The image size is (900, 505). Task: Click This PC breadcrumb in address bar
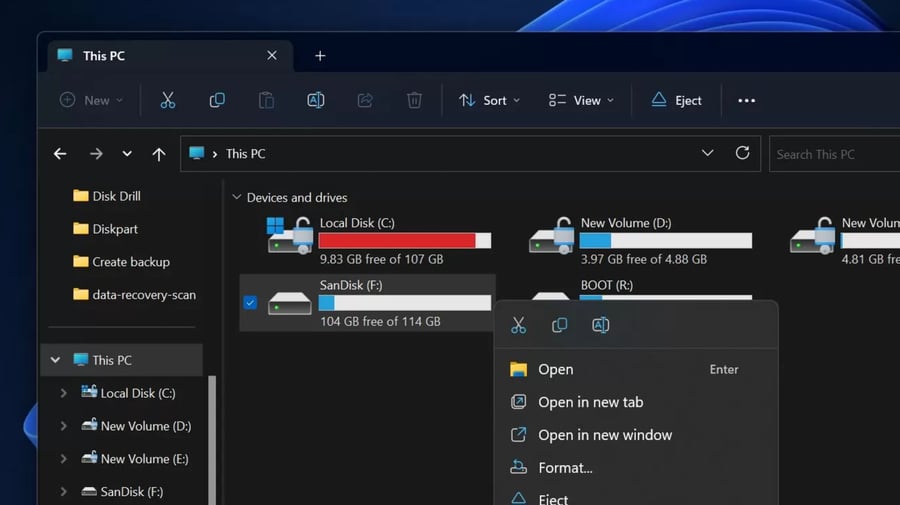246,154
